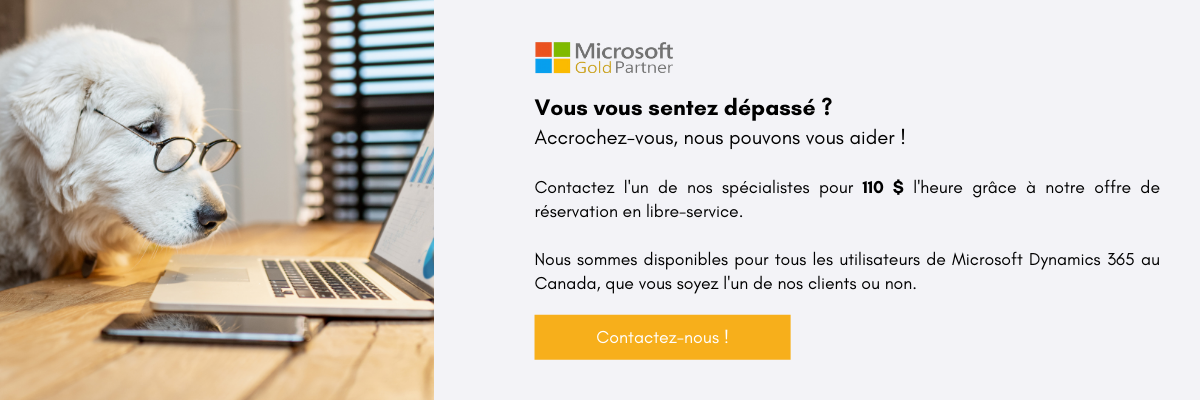
Task: Click the blue square in Microsoft logo
Action: coord(543,66)
